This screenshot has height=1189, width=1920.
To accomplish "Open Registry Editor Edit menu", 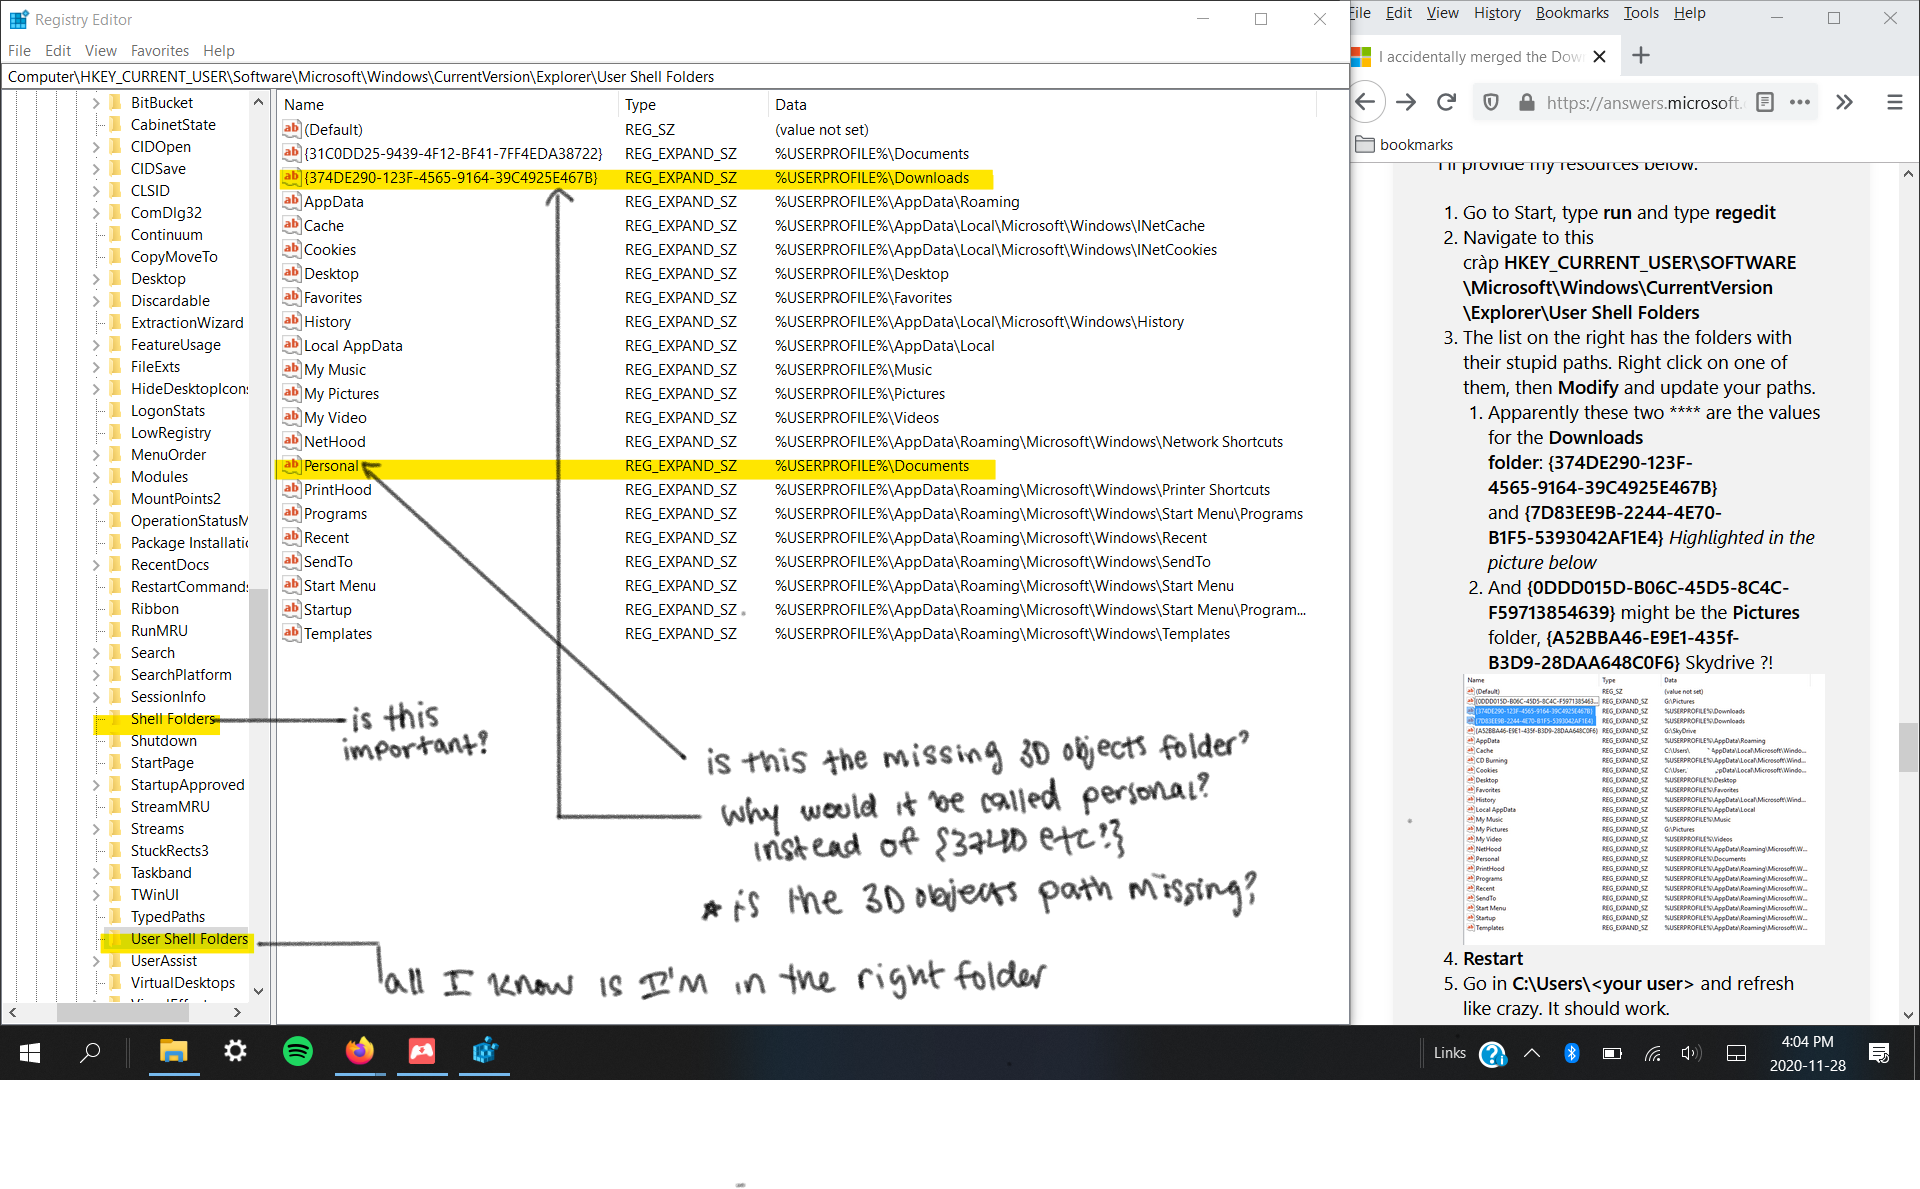I will [x=58, y=51].
